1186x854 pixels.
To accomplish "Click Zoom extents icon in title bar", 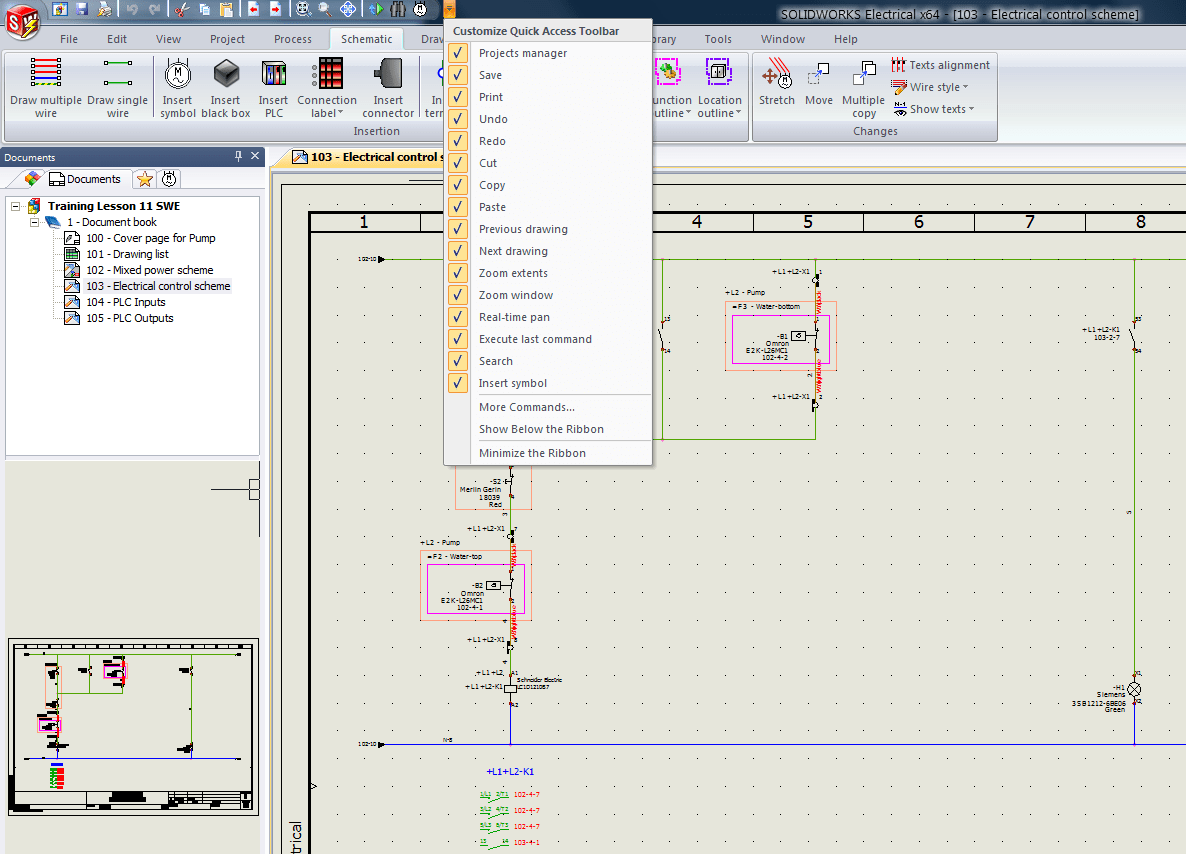I will point(303,9).
